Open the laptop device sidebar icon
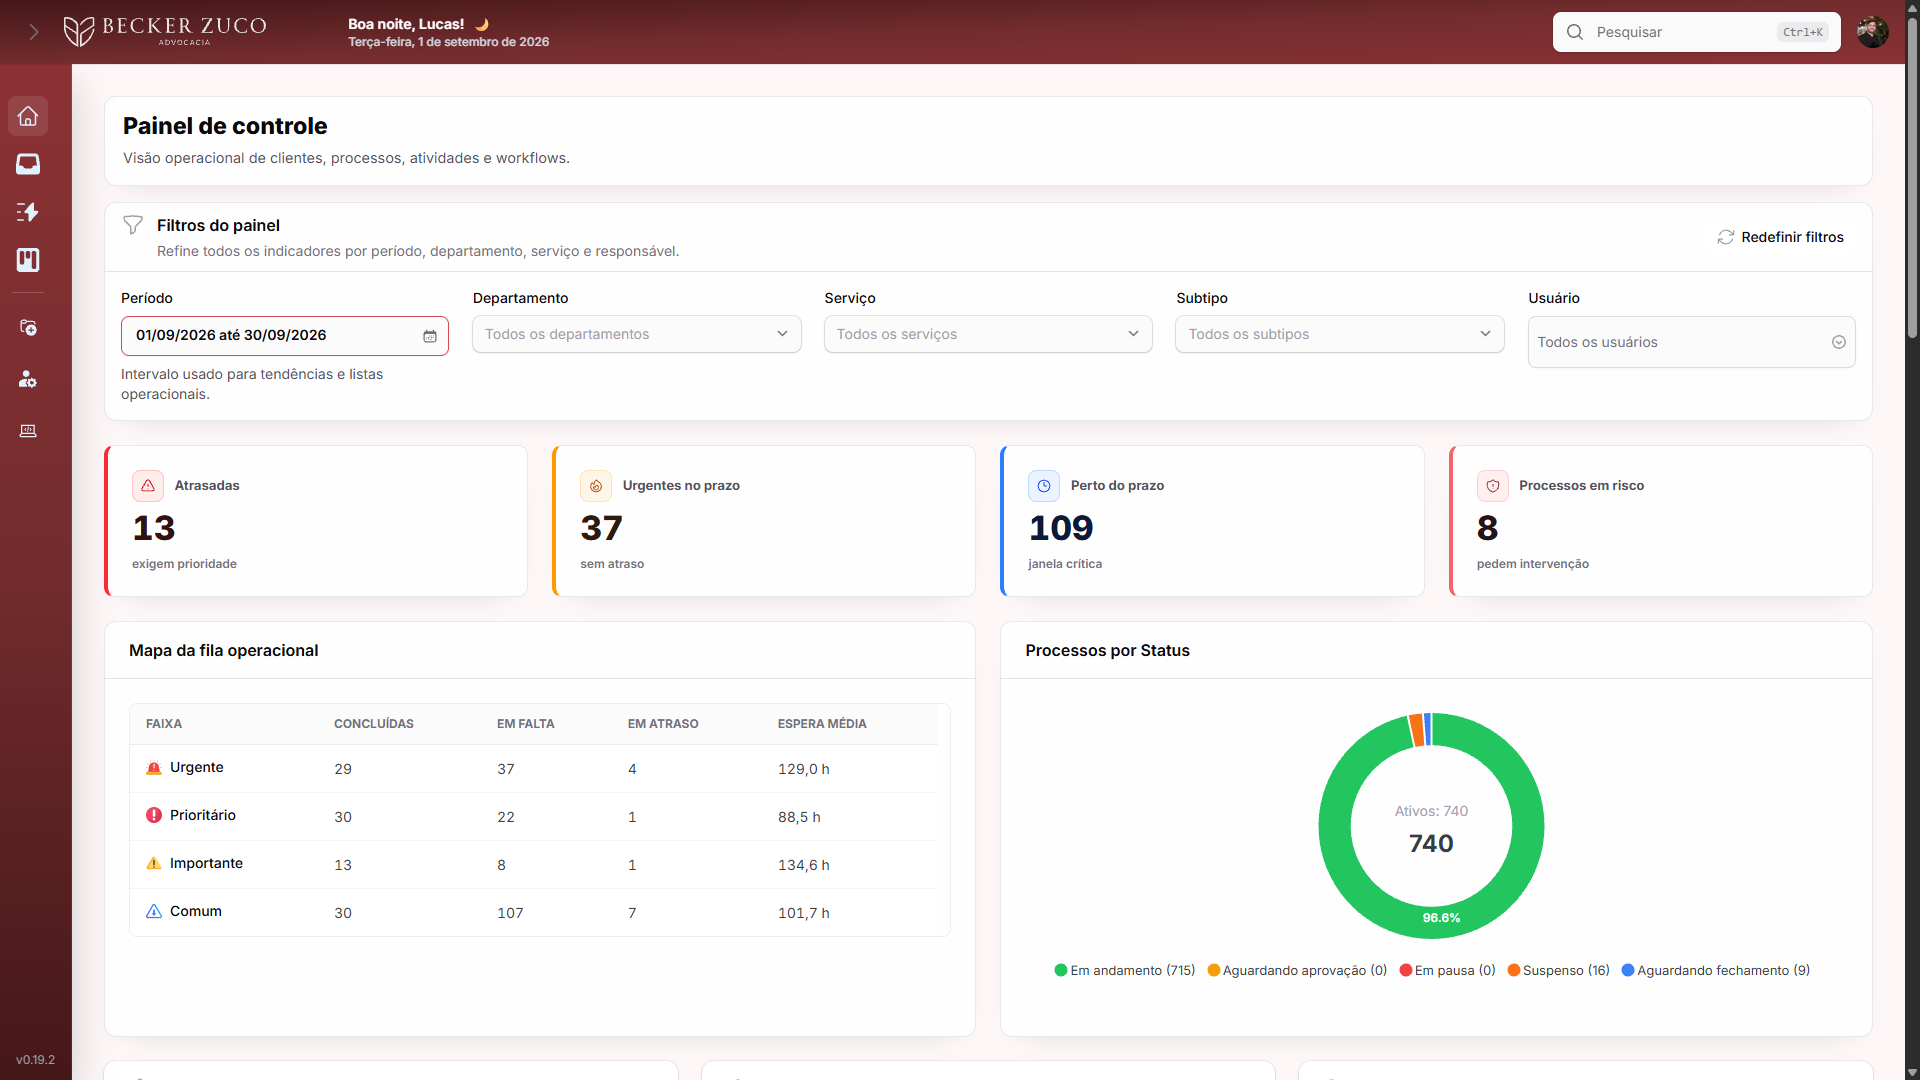Screen dimensions: 1920x1080 (28, 431)
